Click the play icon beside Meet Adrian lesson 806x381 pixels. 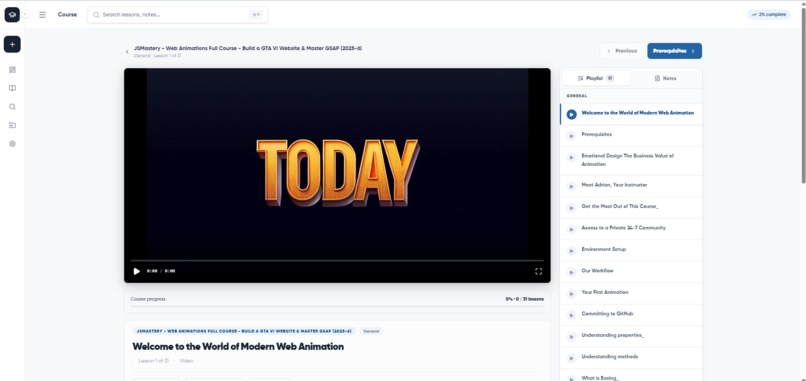(x=571, y=186)
